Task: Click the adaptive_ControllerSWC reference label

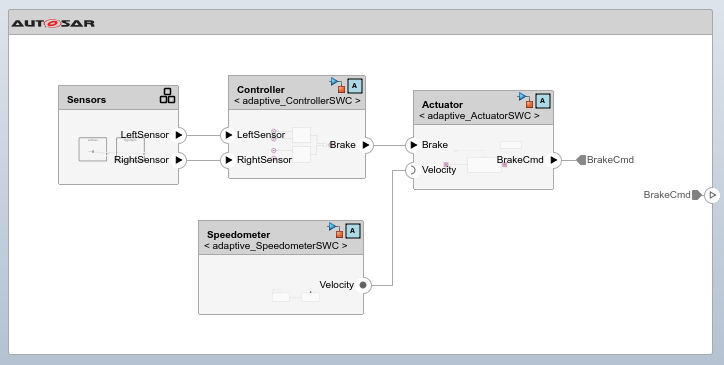Action: coord(297,101)
